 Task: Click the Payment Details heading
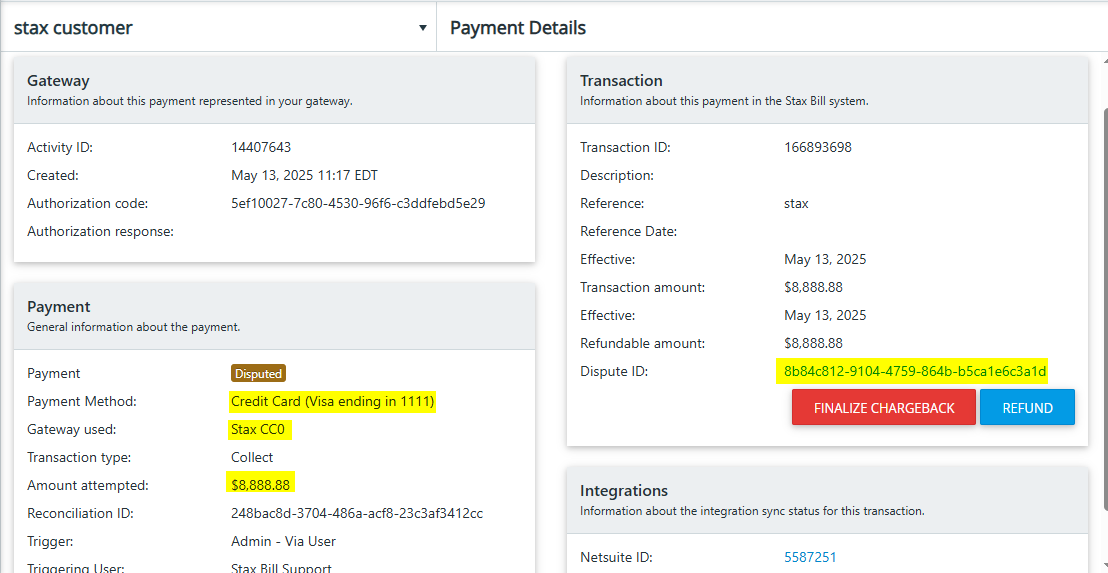pyautogui.click(x=517, y=28)
